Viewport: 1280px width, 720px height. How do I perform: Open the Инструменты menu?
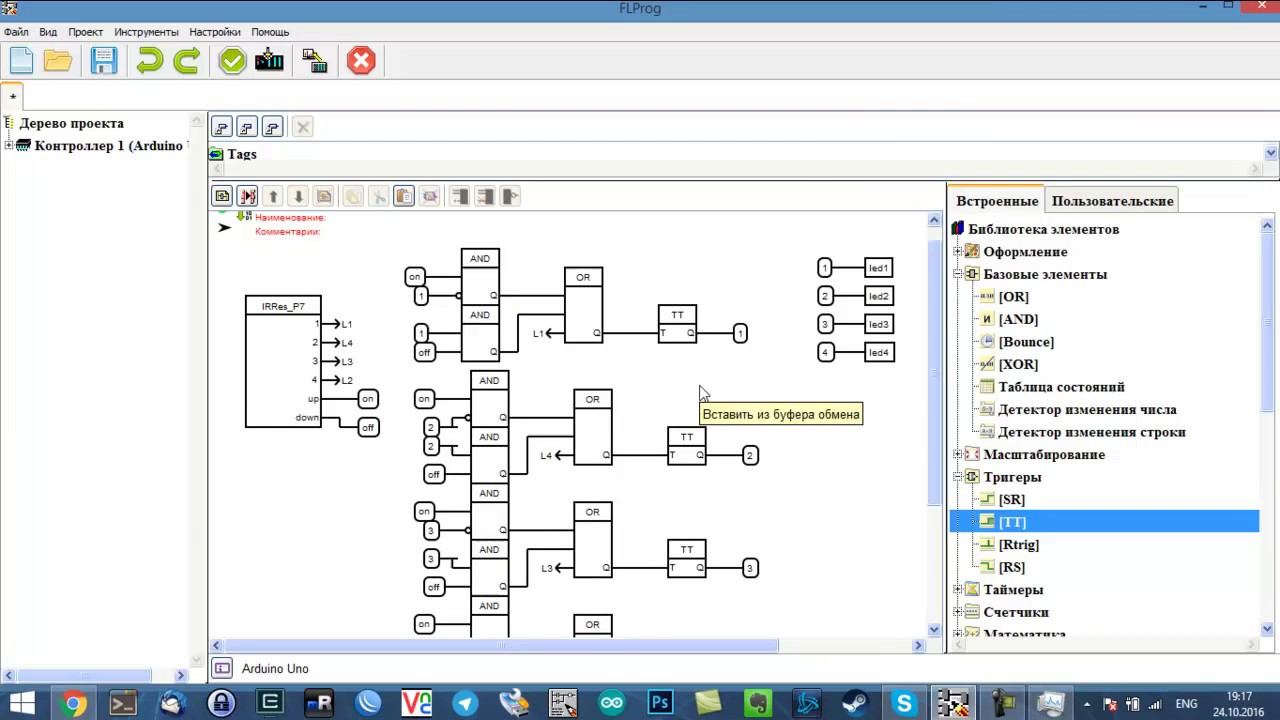click(x=146, y=32)
